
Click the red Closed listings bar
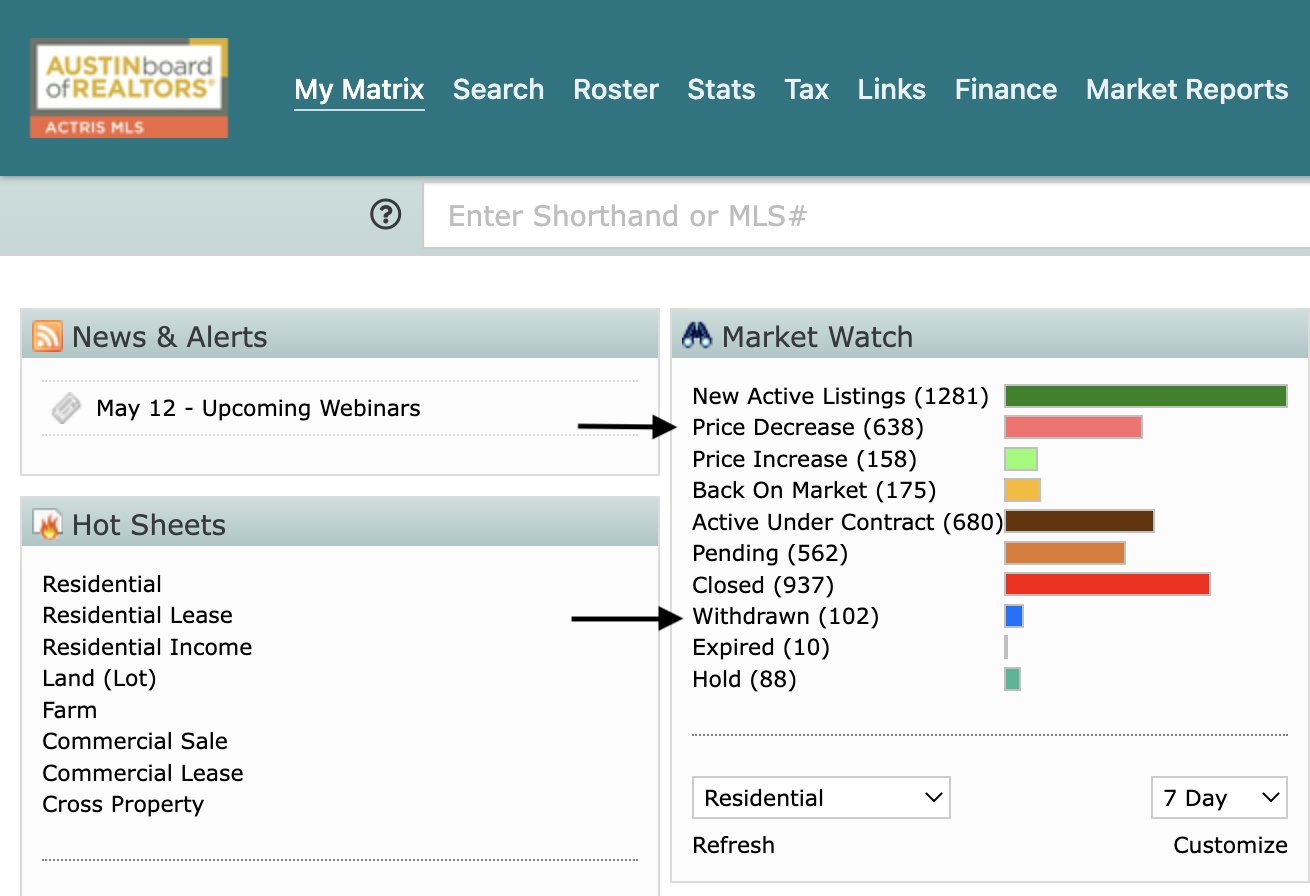tap(1107, 584)
